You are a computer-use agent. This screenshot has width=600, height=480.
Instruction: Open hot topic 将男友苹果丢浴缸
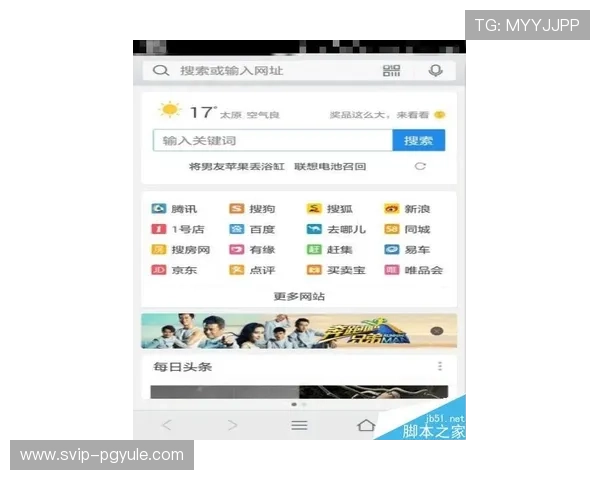tap(237, 167)
